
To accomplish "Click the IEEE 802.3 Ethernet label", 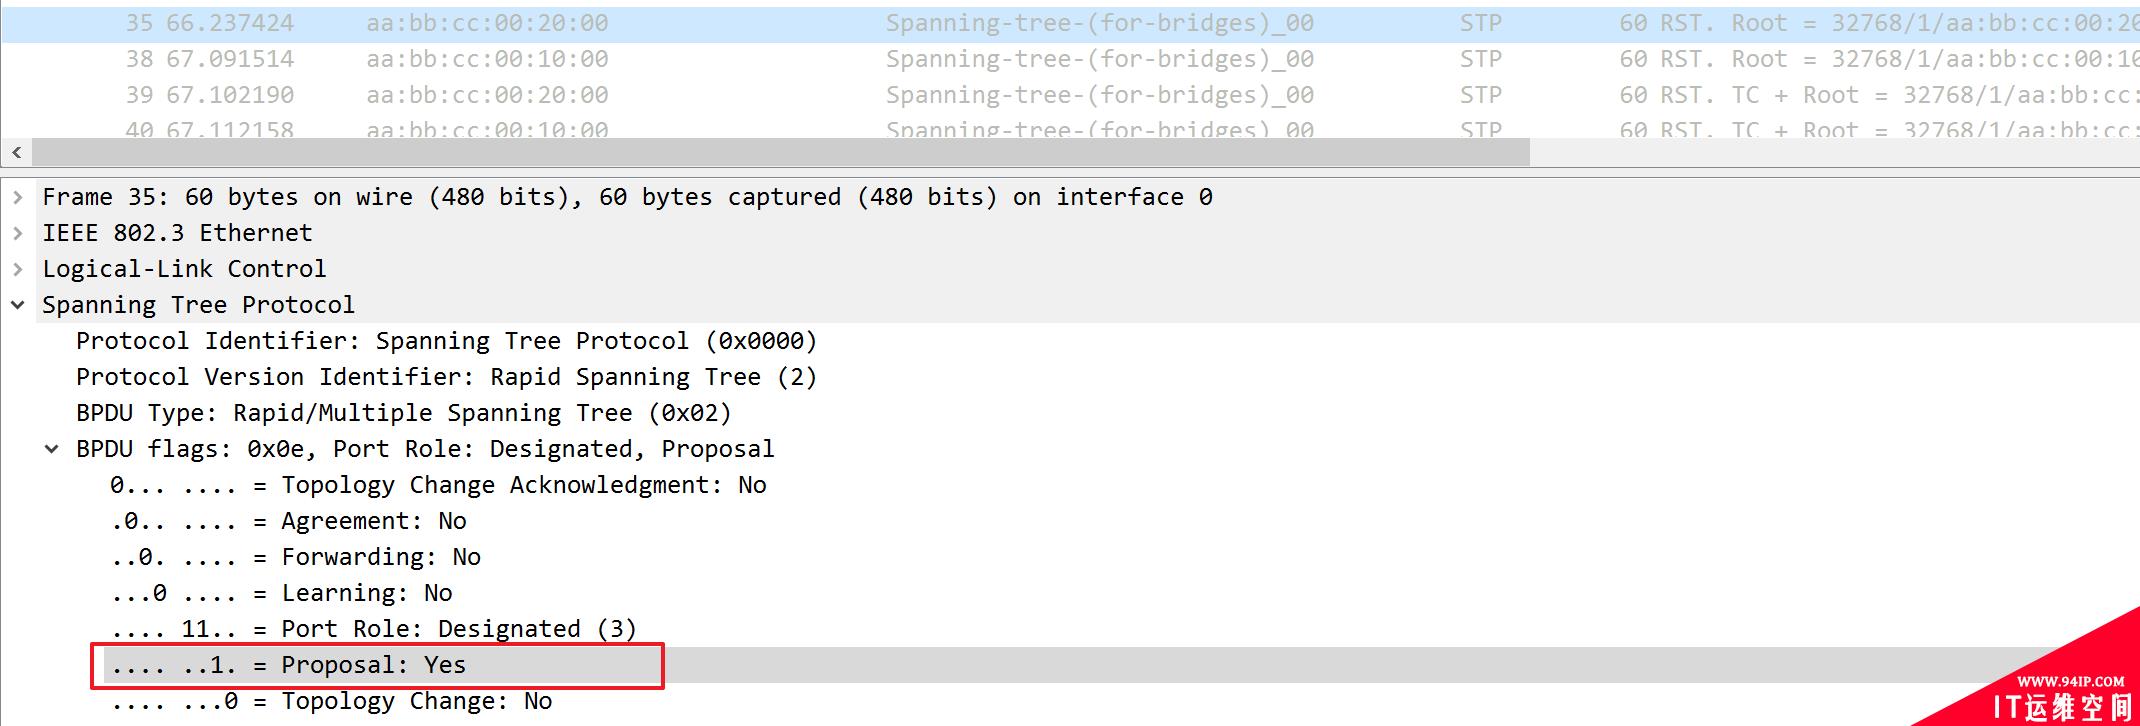I will 177,233.
